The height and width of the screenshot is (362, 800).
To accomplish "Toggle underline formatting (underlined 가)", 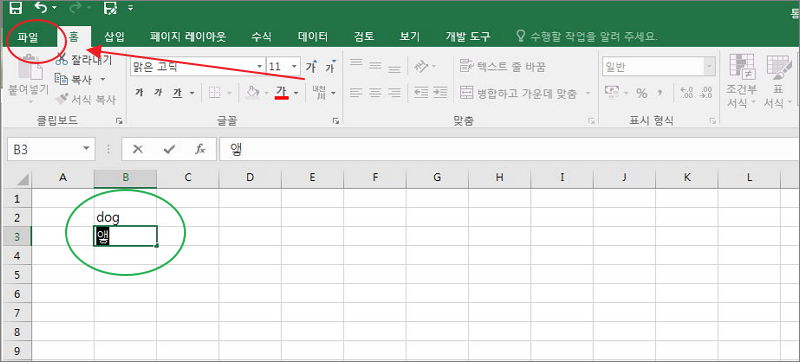I will point(177,93).
